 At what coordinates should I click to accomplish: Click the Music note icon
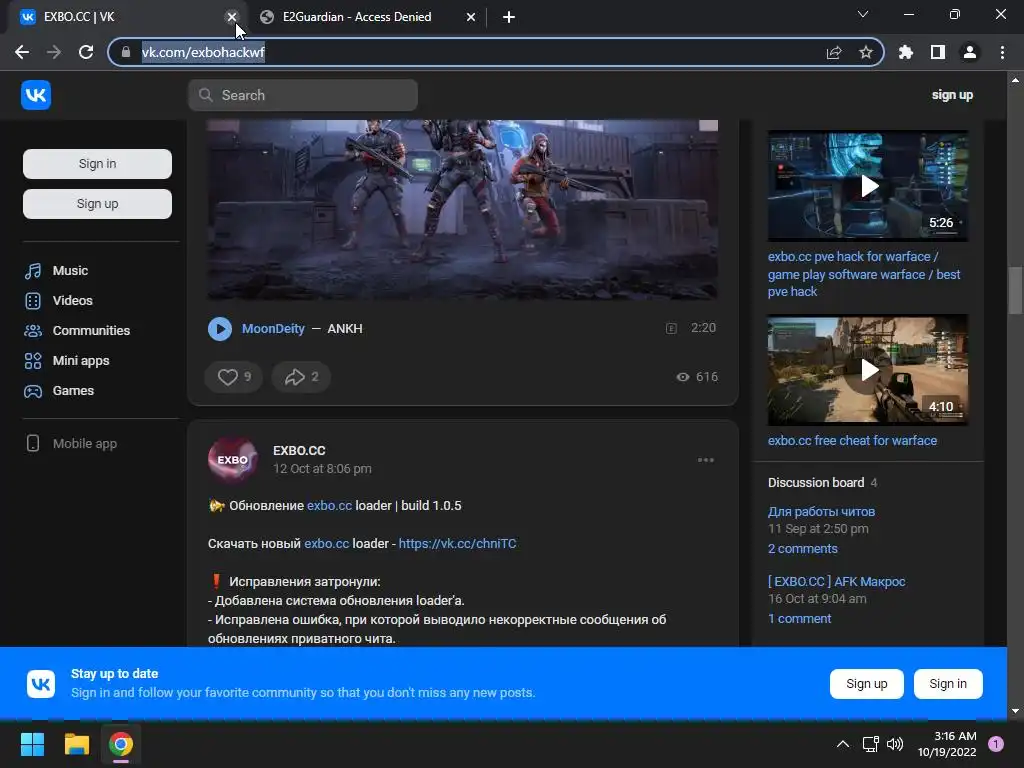[x=33, y=271]
